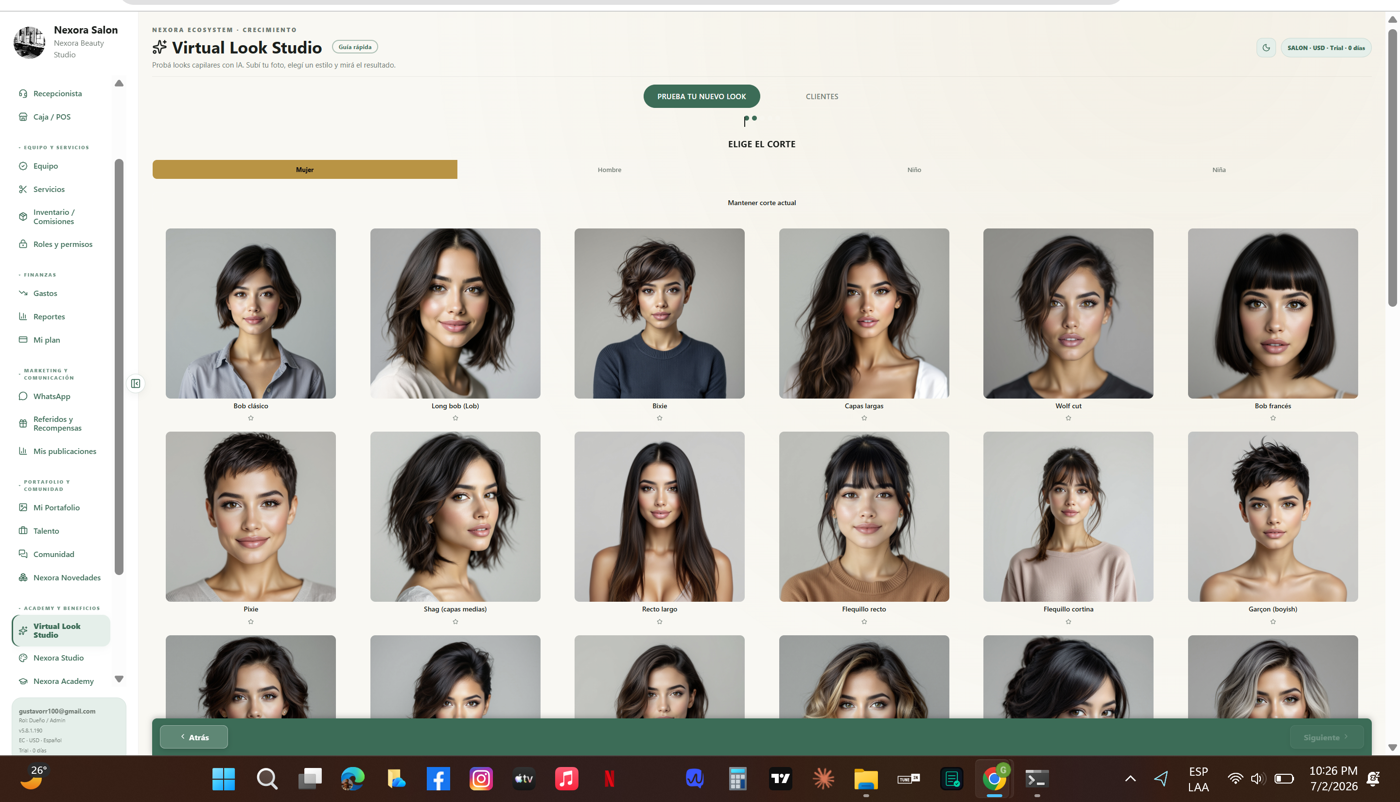1400x802 pixels.
Task: Select the Bob clásico photo
Action: click(x=251, y=313)
